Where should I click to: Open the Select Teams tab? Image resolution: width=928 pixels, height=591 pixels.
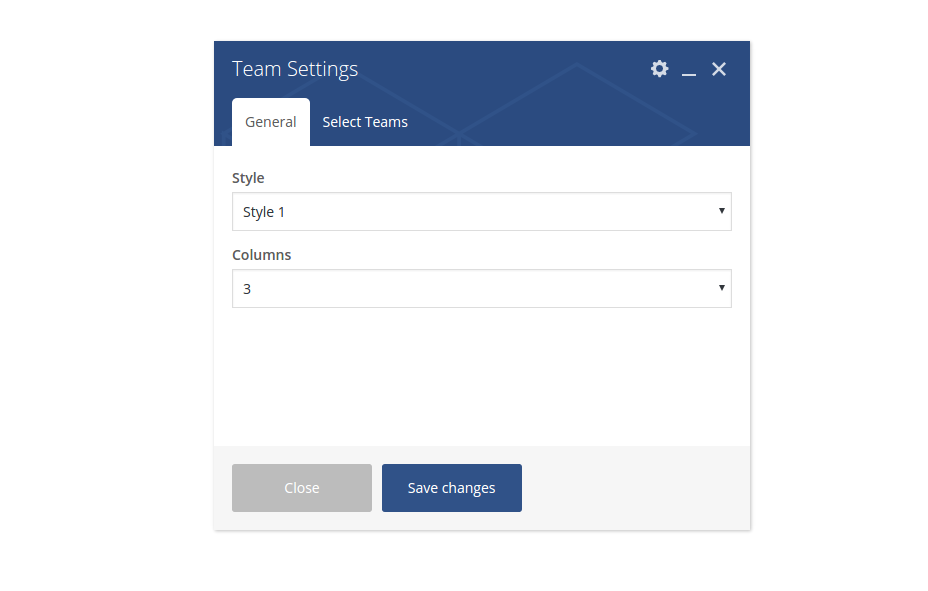[x=365, y=122]
